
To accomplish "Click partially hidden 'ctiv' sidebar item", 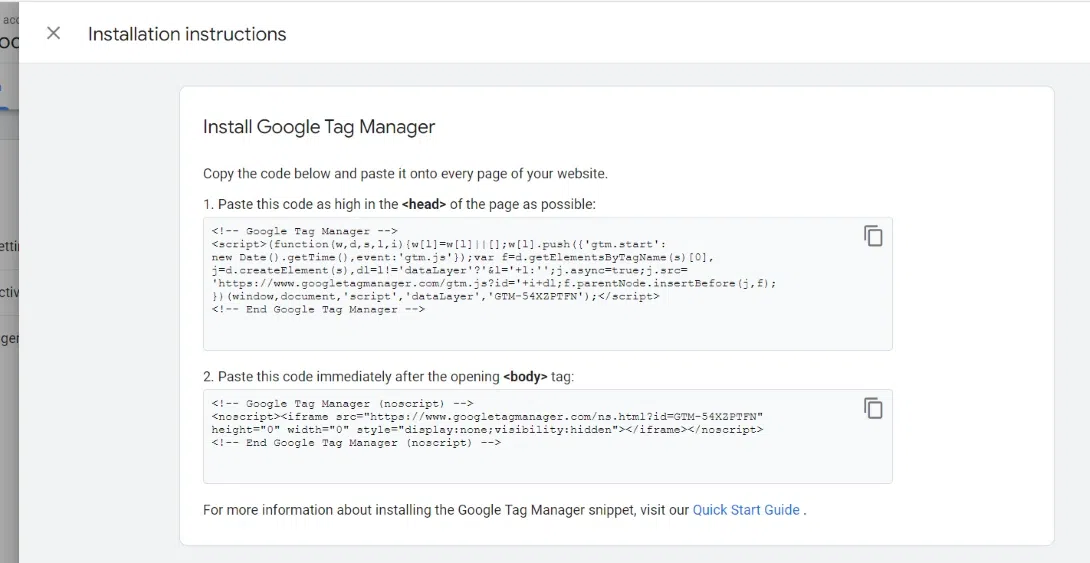I will tap(9, 292).
